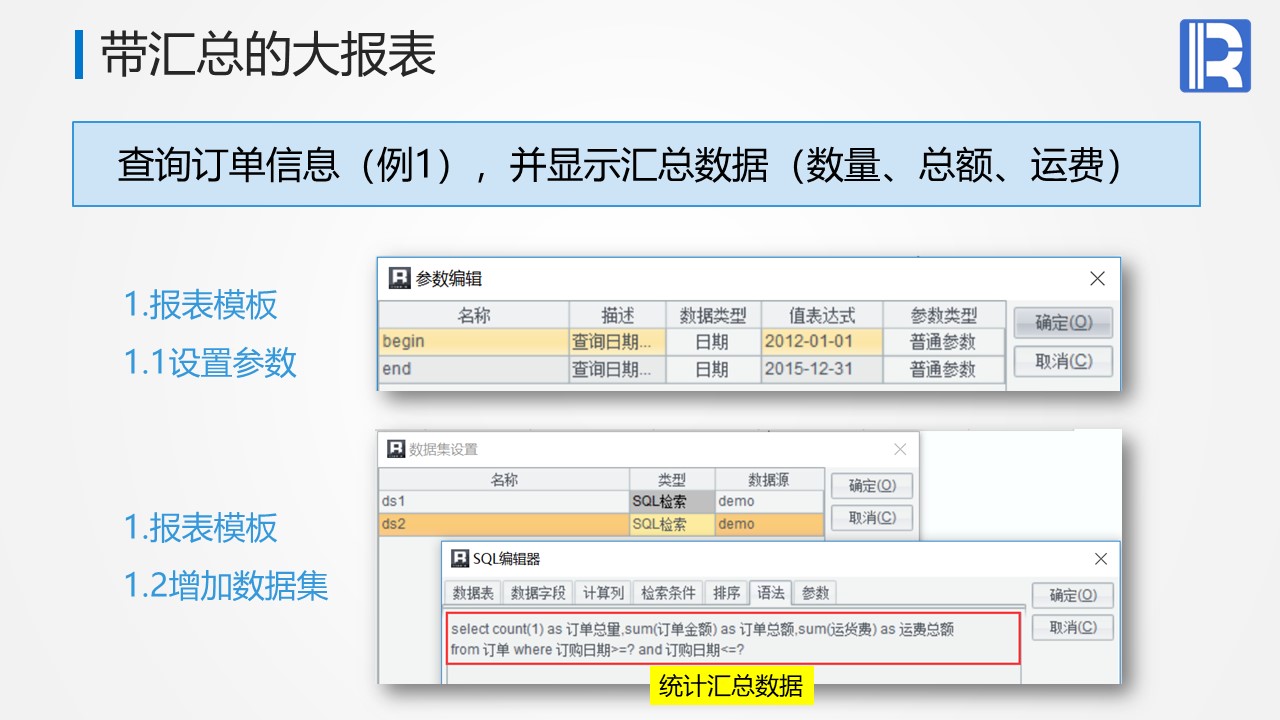Click 确定(O) in the 数据集设置 dialog

872,486
